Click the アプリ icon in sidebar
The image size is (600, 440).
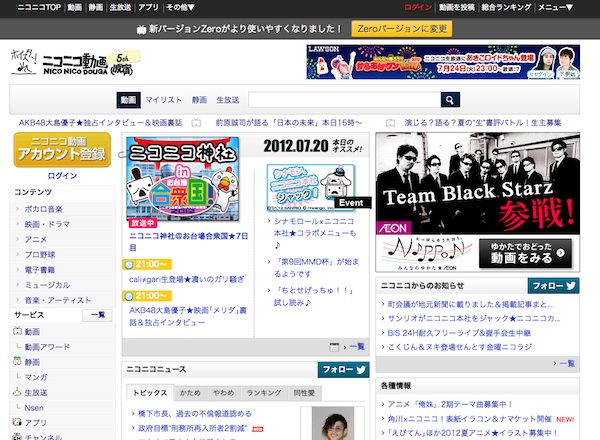point(17,423)
